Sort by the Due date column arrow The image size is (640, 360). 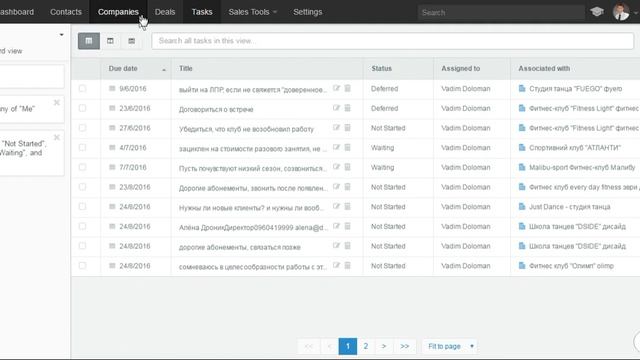[164, 69]
